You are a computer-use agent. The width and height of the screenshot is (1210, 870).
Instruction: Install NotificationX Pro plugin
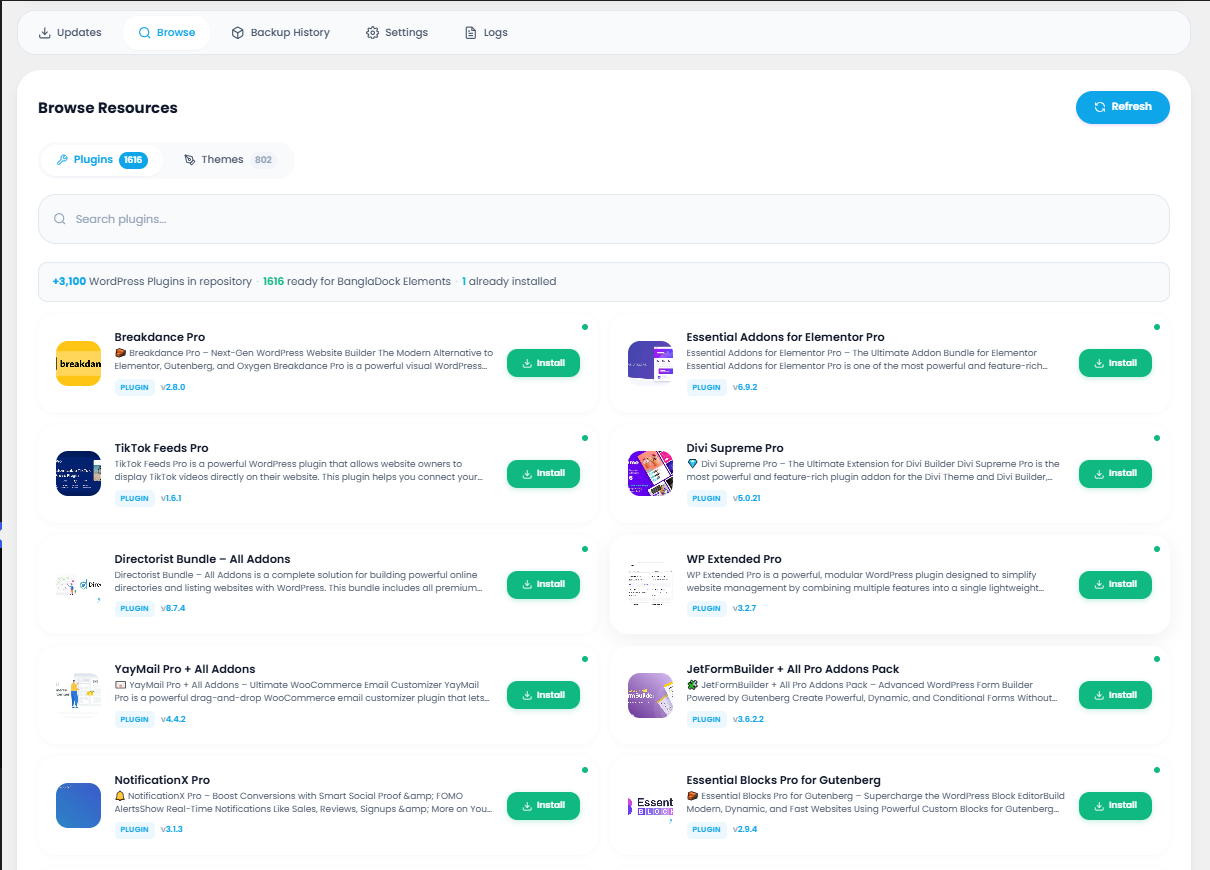(x=543, y=805)
